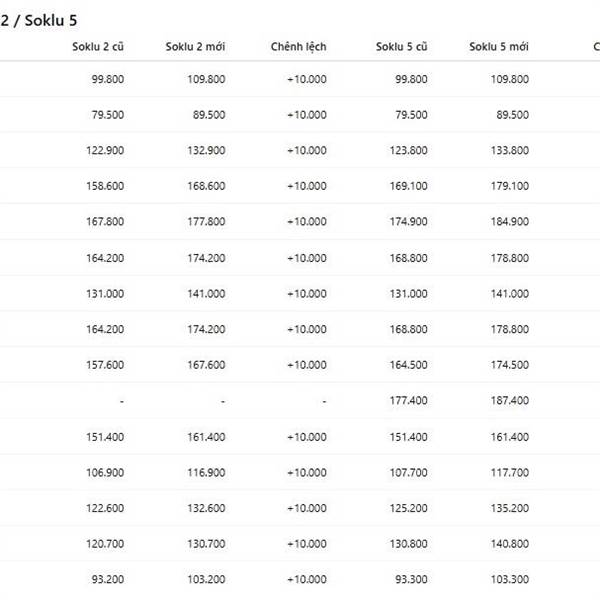600x600 pixels.
Task: Click the cell showing 122.900
Action: click(x=106, y=151)
